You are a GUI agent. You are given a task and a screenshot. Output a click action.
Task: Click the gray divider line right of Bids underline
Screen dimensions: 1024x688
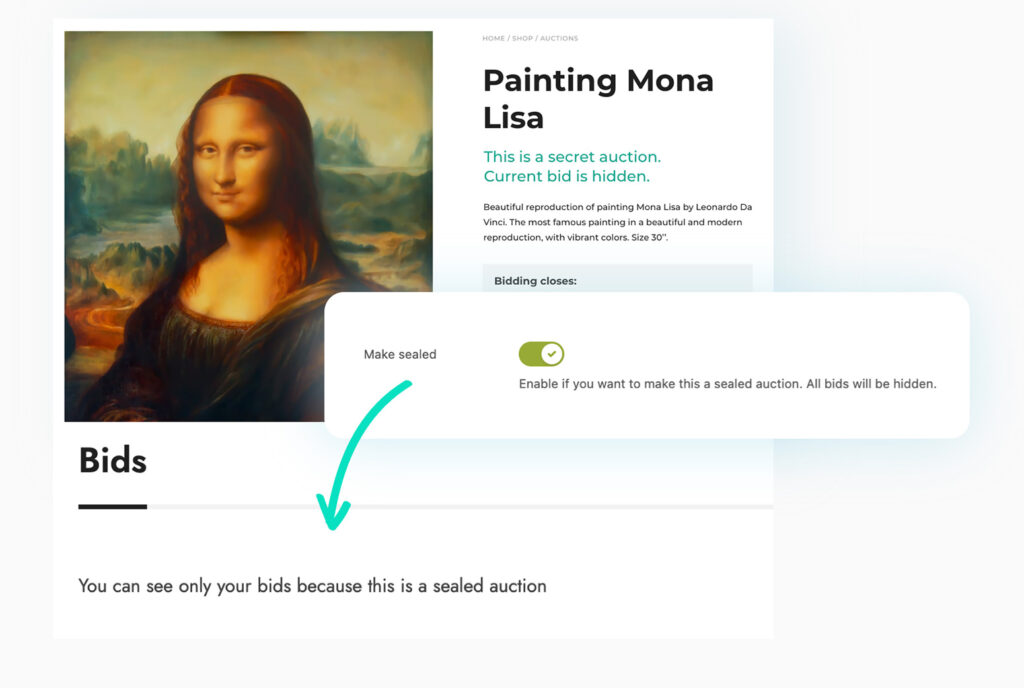[x=460, y=507]
